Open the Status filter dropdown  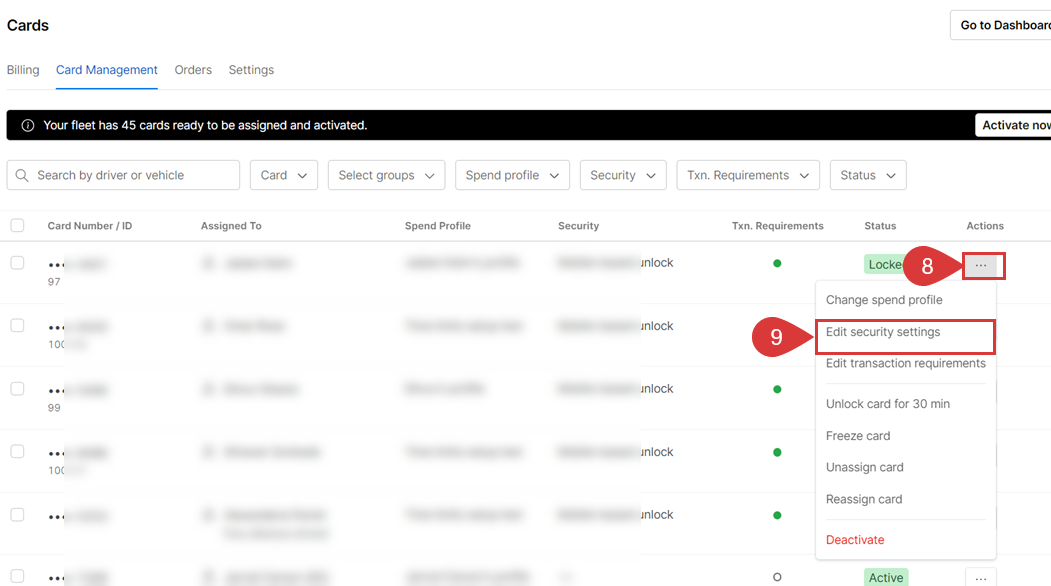tap(867, 175)
